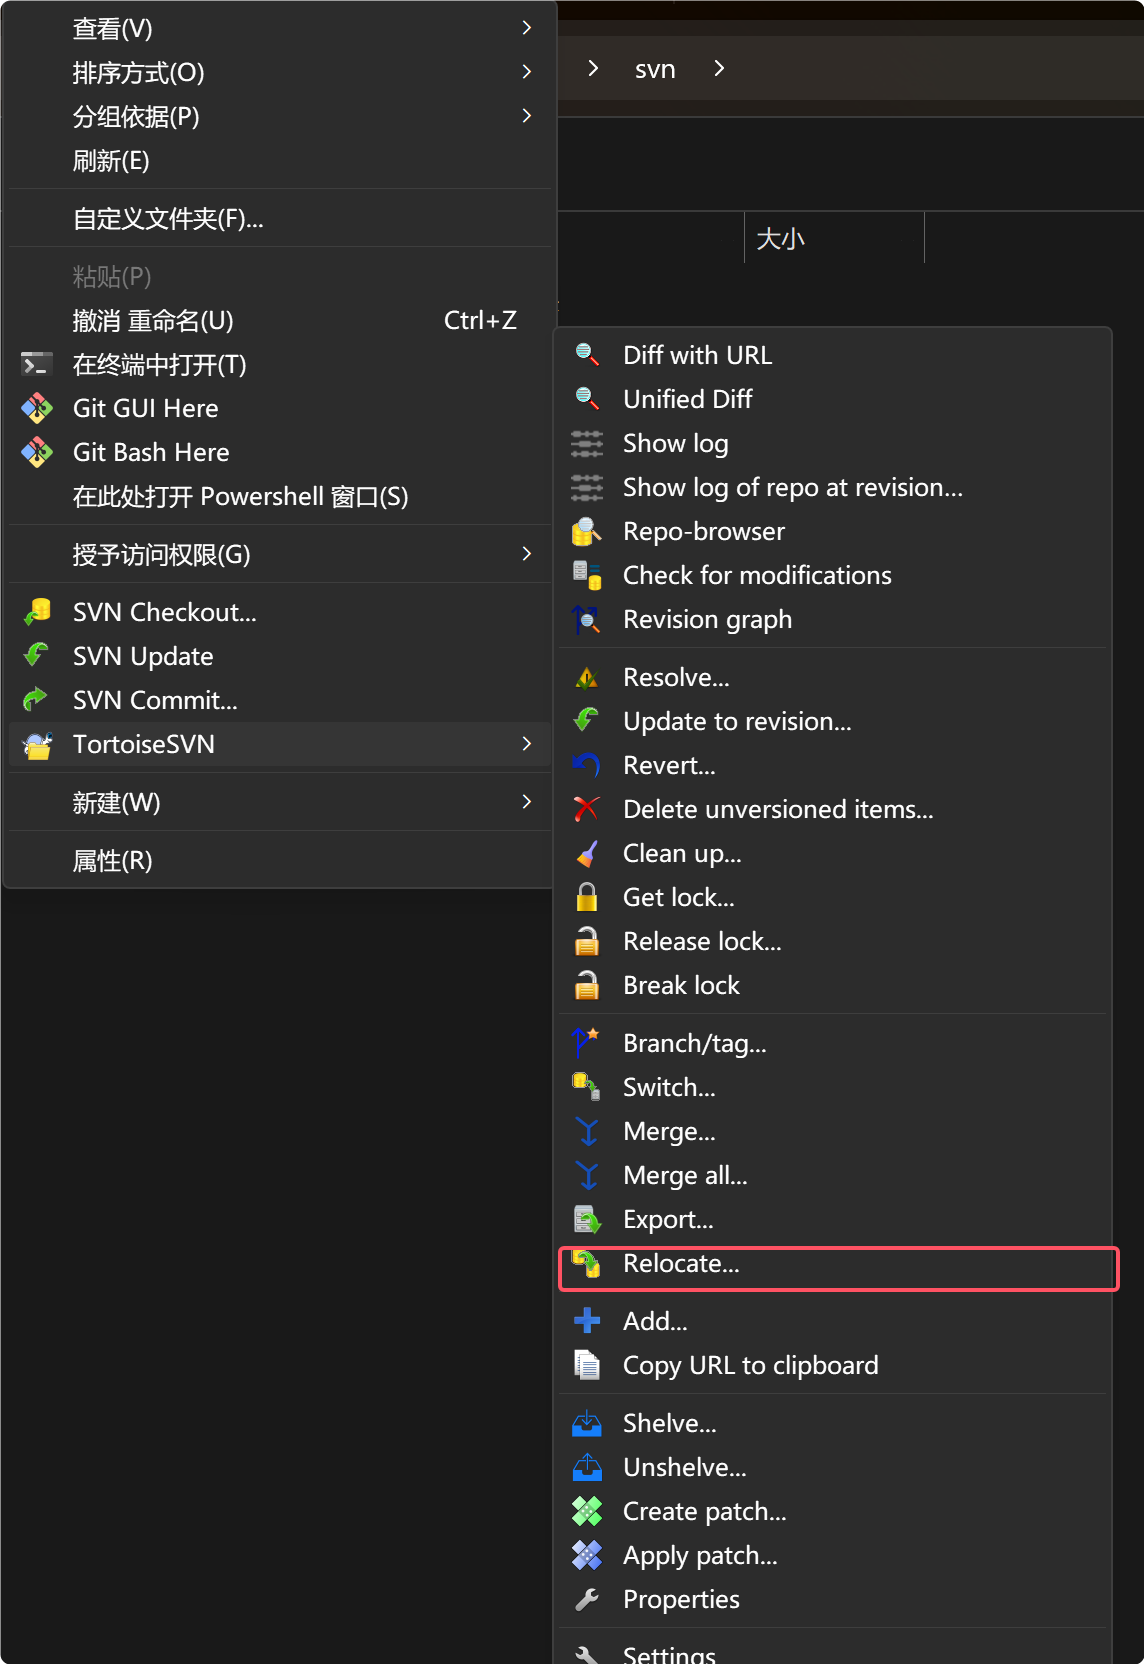This screenshot has height=1664, width=1144.
Task: Click the Export icon
Action: pyautogui.click(x=587, y=1219)
